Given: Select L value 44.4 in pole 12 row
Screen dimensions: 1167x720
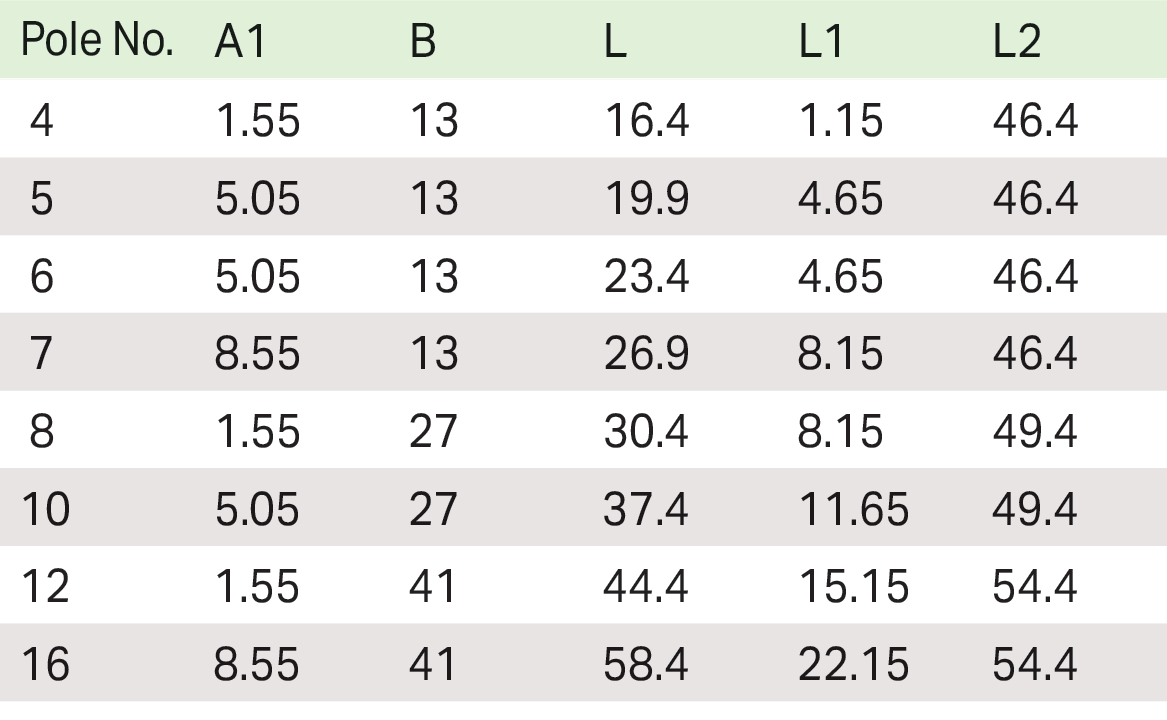Looking at the screenshot, I should tap(646, 587).
